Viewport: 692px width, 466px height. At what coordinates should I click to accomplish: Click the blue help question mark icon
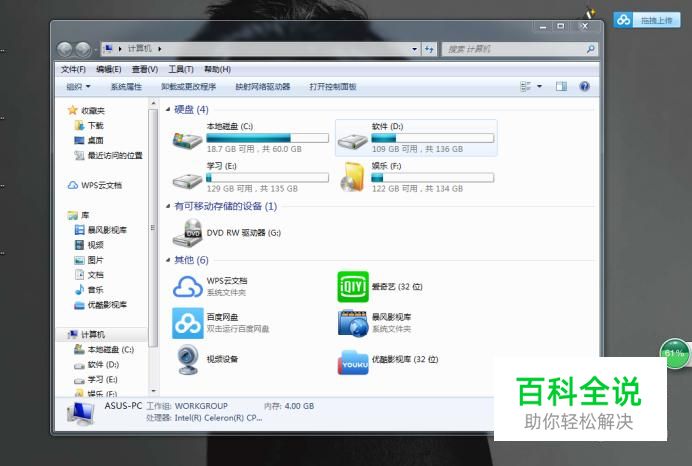(584, 86)
